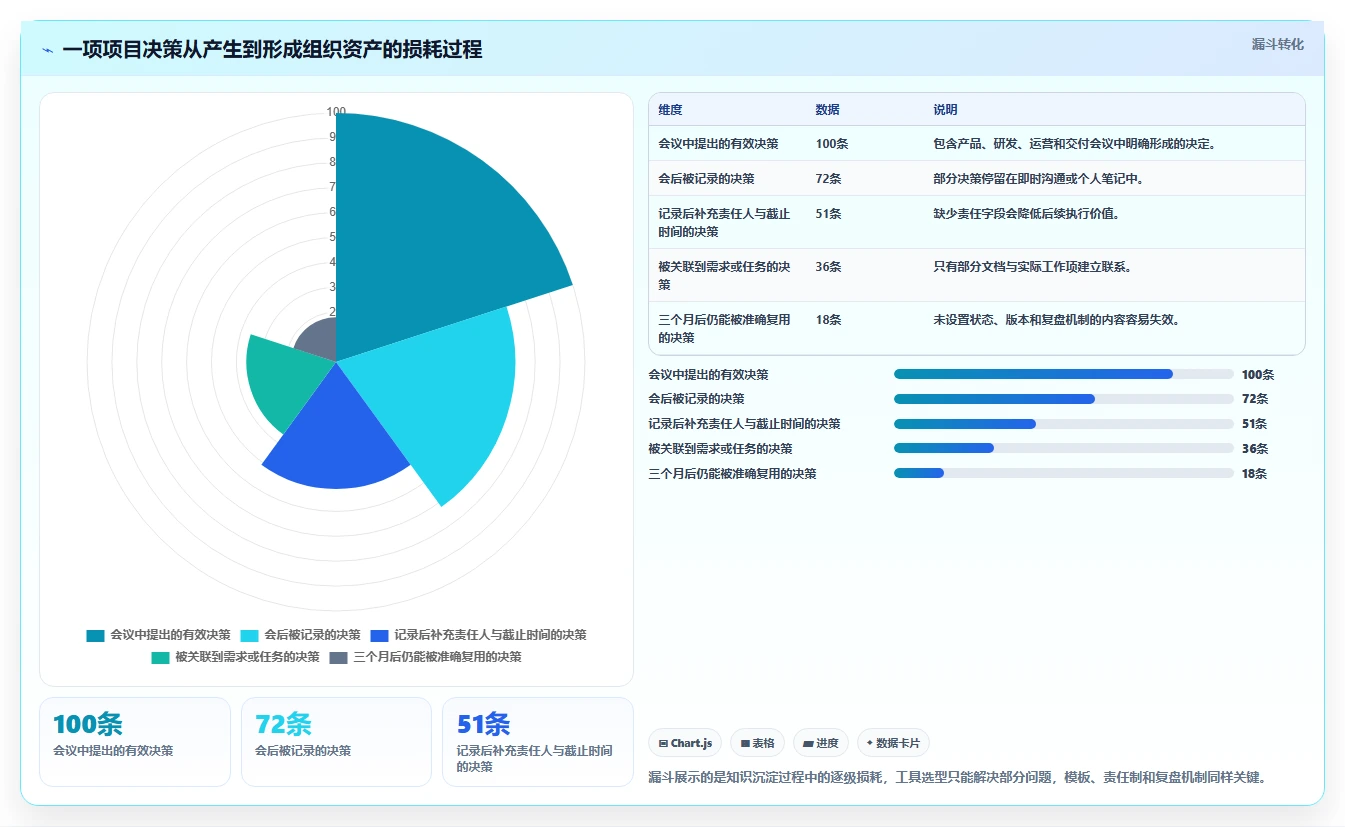Click the table cell 36条

pyautogui.click(x=828, y=267)
